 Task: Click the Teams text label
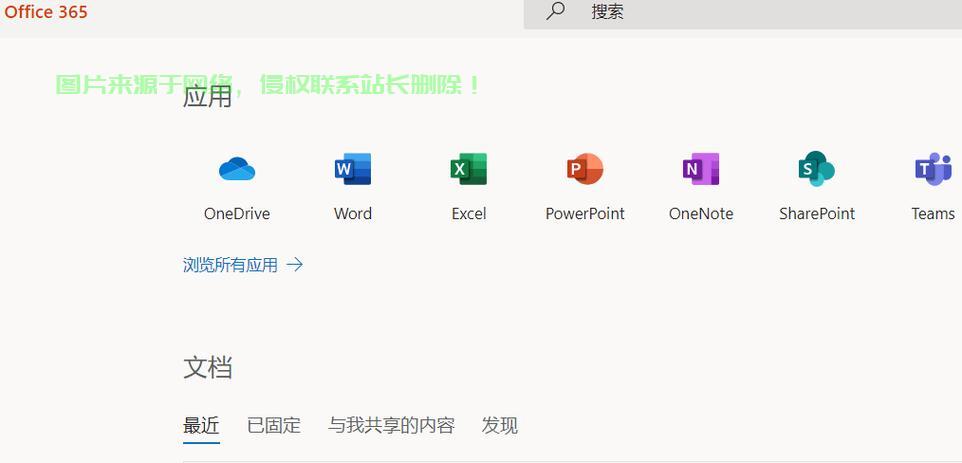pyautogui.click(x=933, y=213)
